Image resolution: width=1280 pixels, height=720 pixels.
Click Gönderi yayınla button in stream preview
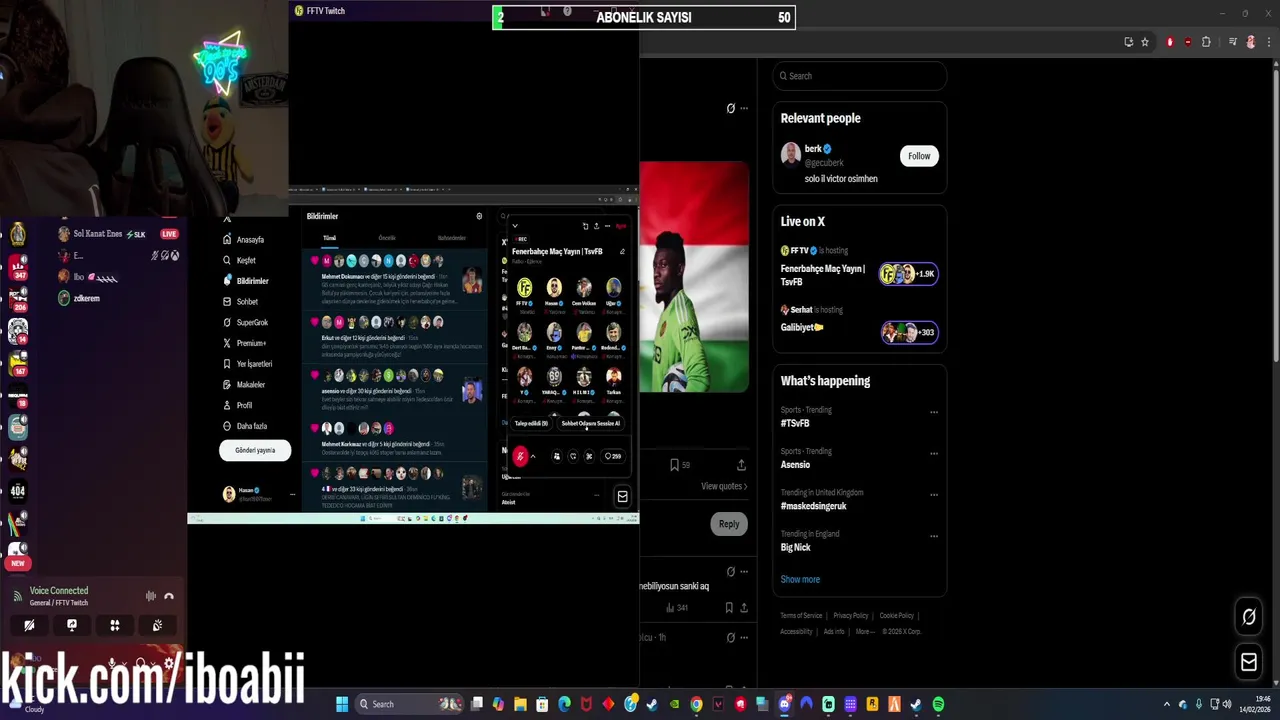pyautogui.click(x=255, y=450)
